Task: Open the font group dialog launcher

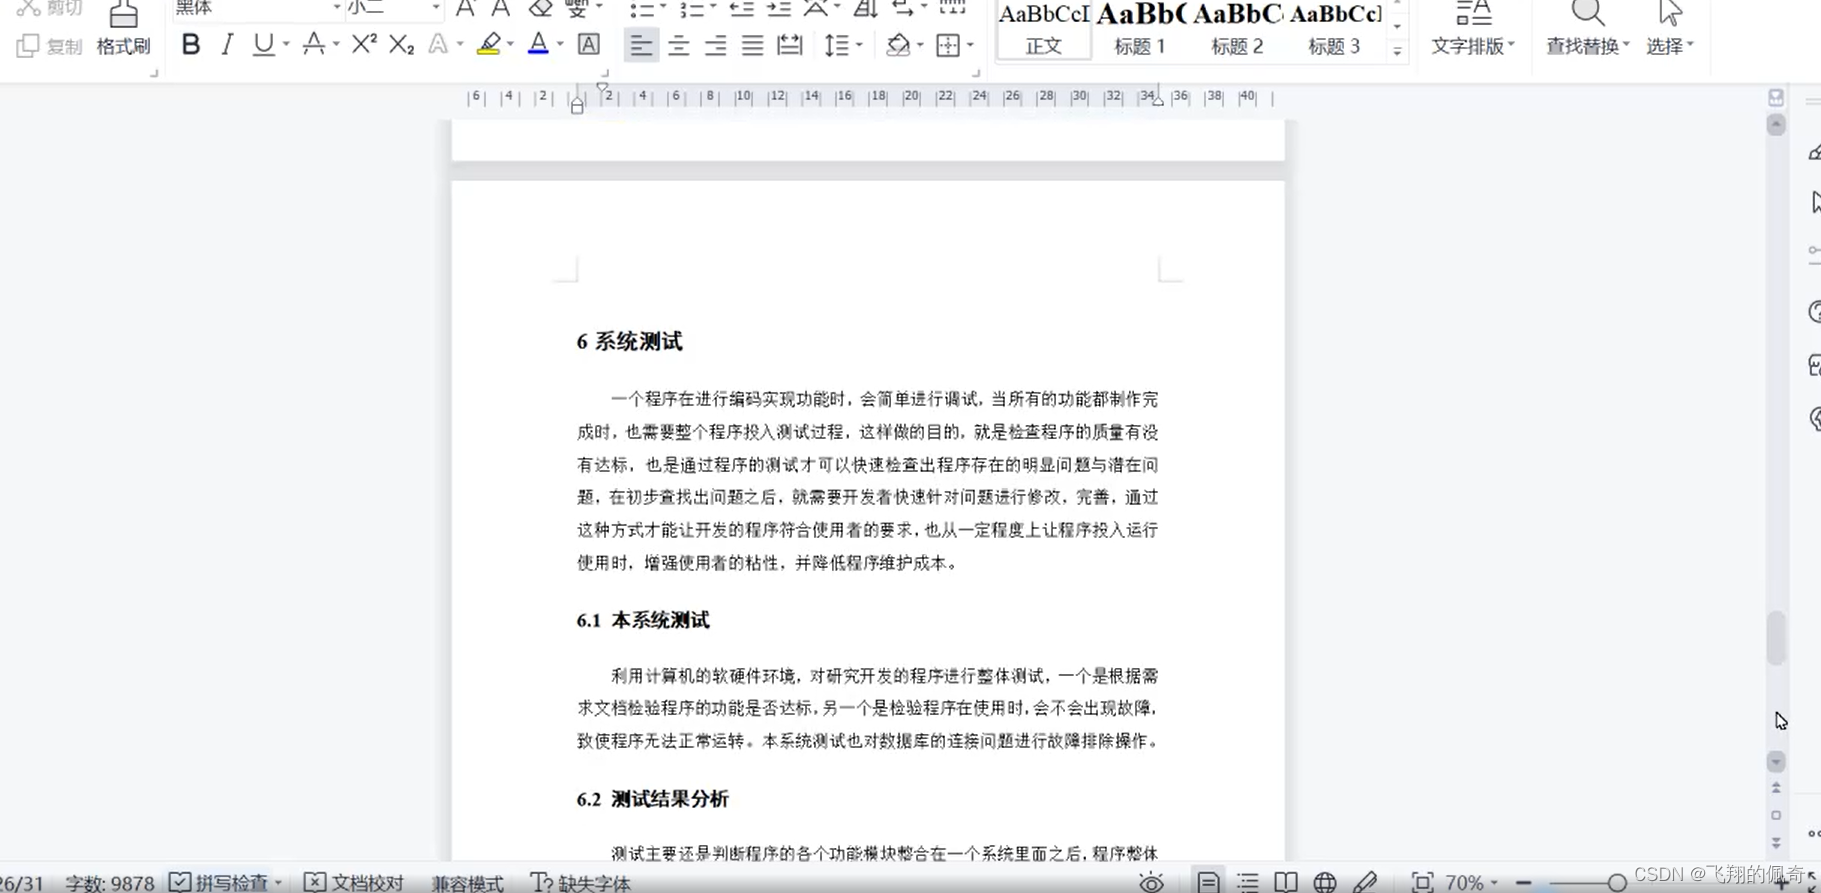Action: coord(604,73)
